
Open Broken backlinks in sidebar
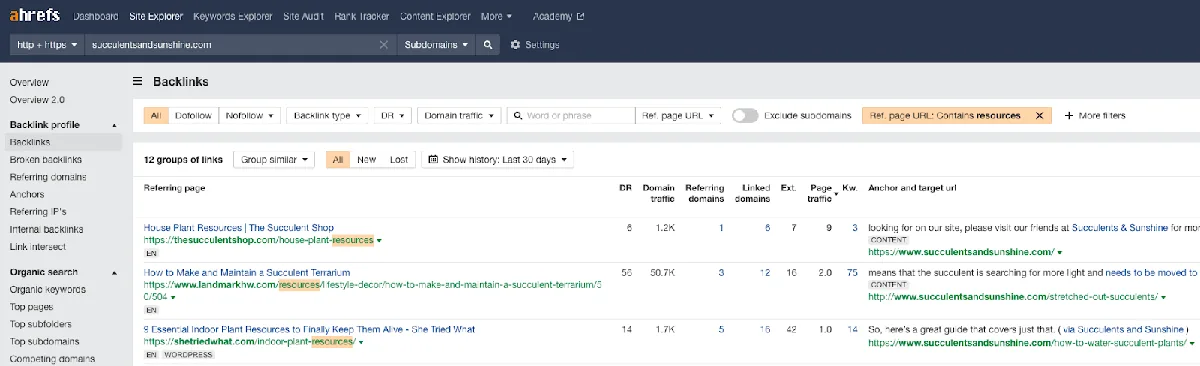tap(46, 160)
